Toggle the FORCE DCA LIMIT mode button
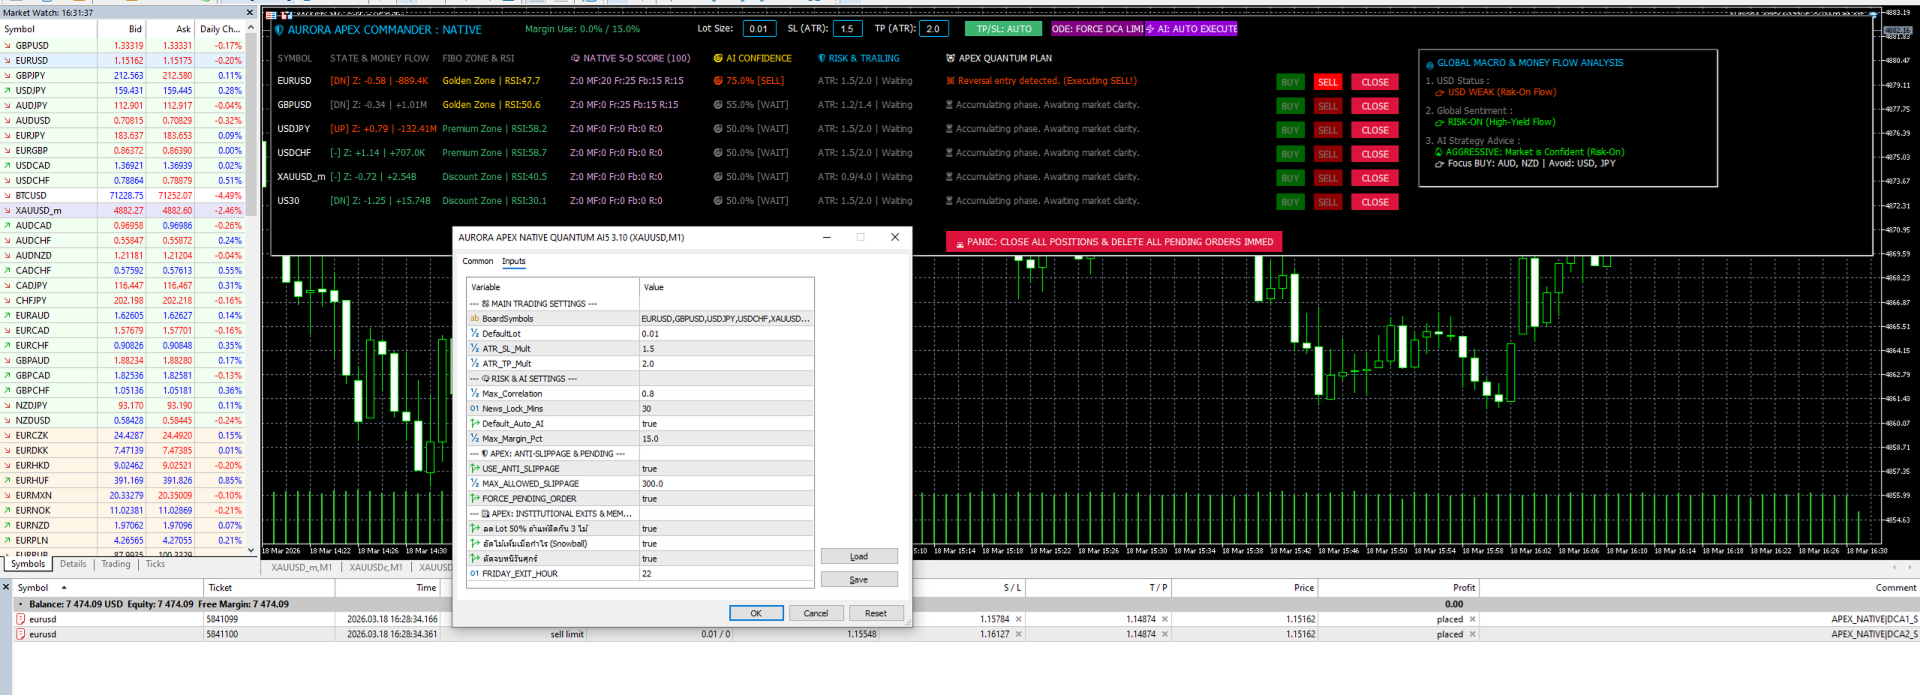 pyautogui.click(x=1096, y=29)
